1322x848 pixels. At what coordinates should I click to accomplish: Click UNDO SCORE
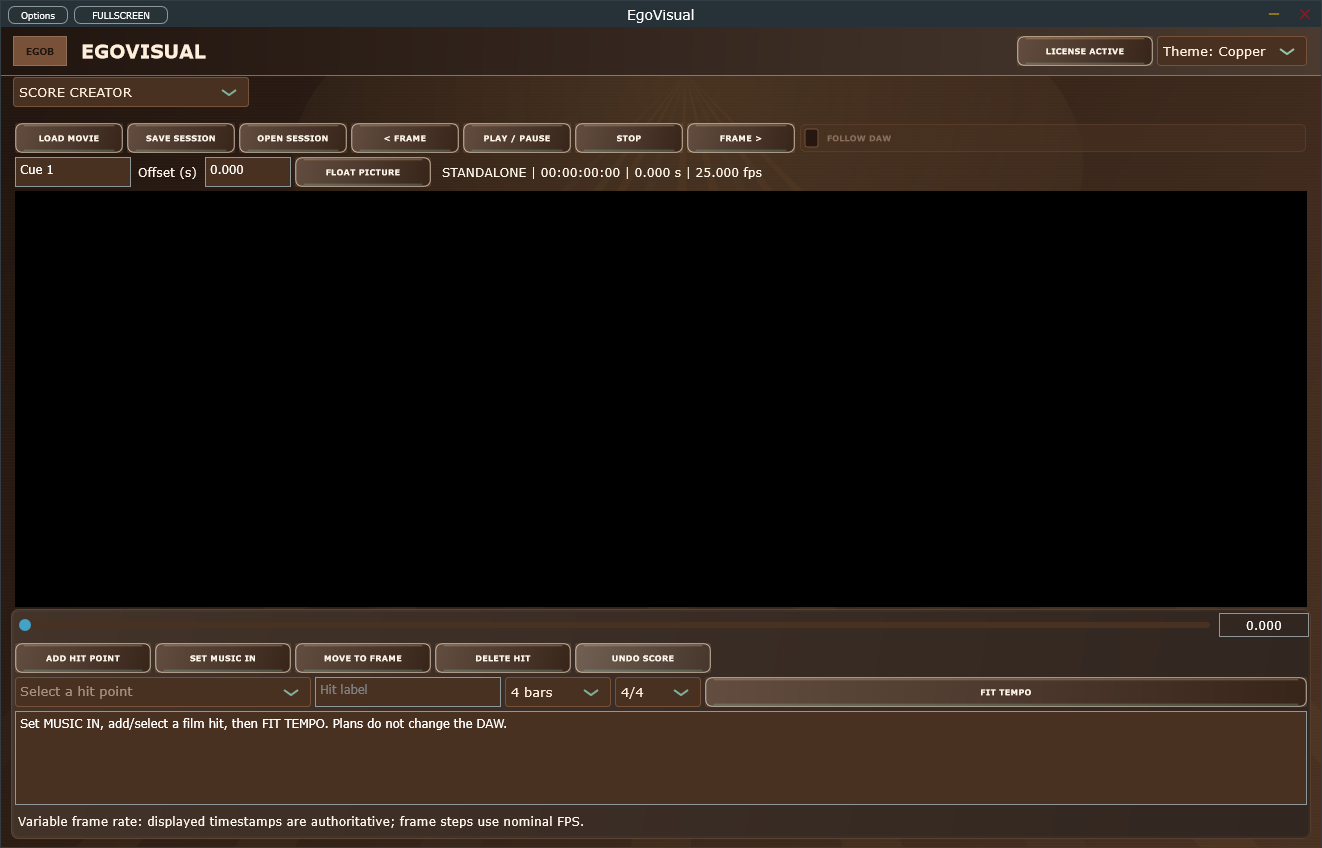pos(643,658)
